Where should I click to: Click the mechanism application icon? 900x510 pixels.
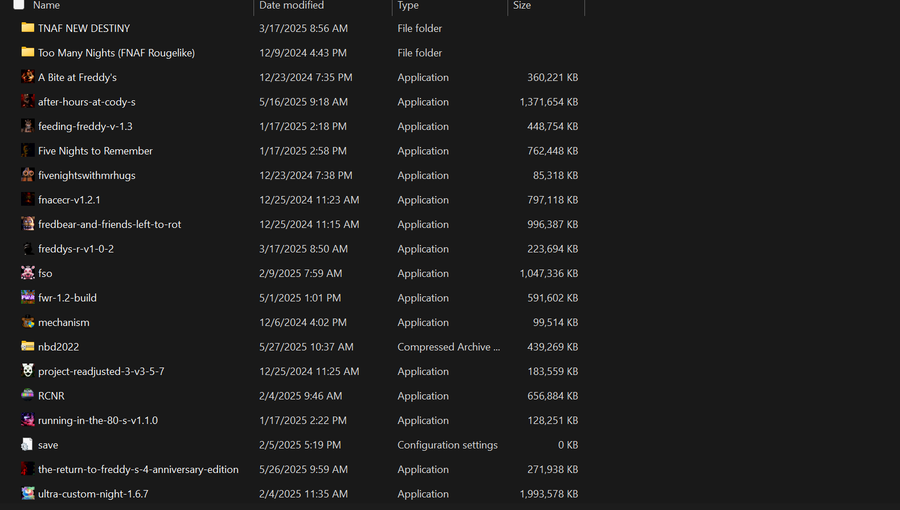click(x=28, y=322)
